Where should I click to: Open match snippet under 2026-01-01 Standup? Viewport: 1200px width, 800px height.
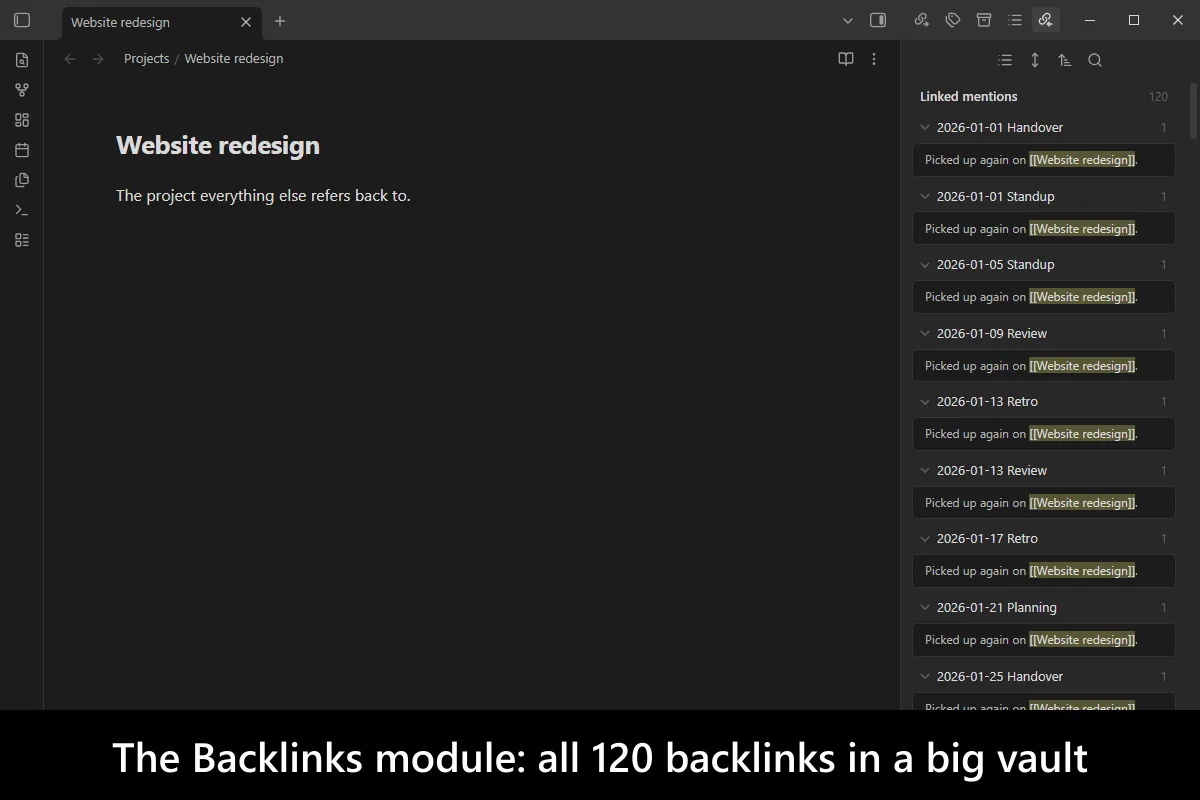tap(1044, 229)
